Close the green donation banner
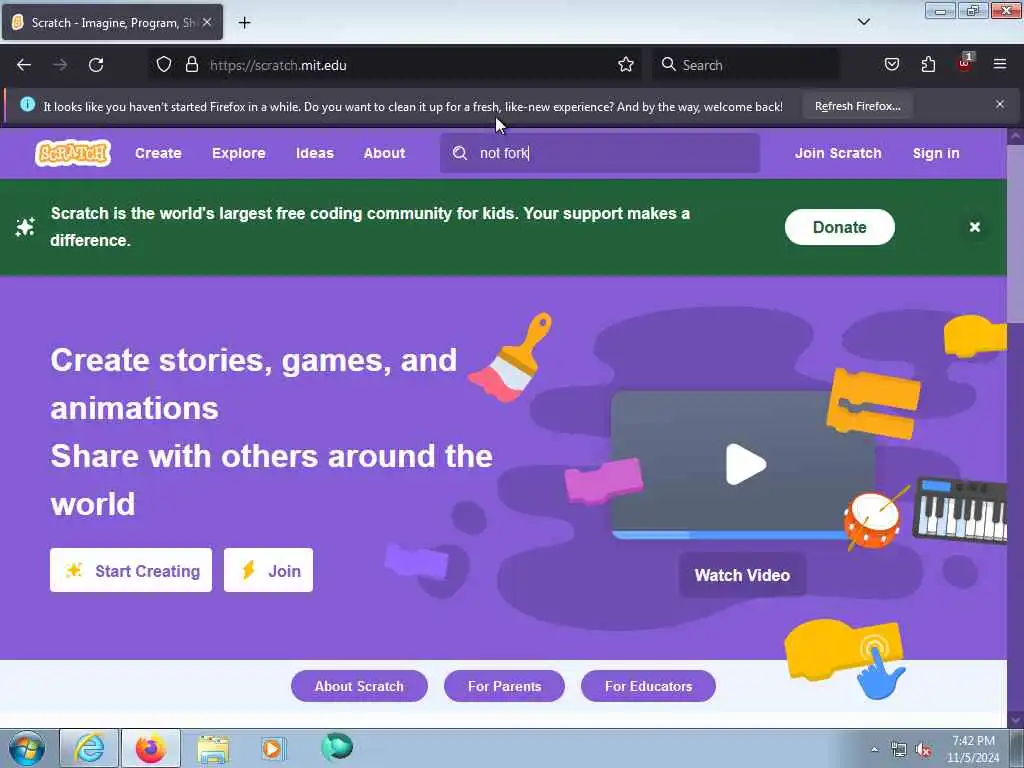The width and height of the screenshot is (1024, 768). click(x=974, y=227)
